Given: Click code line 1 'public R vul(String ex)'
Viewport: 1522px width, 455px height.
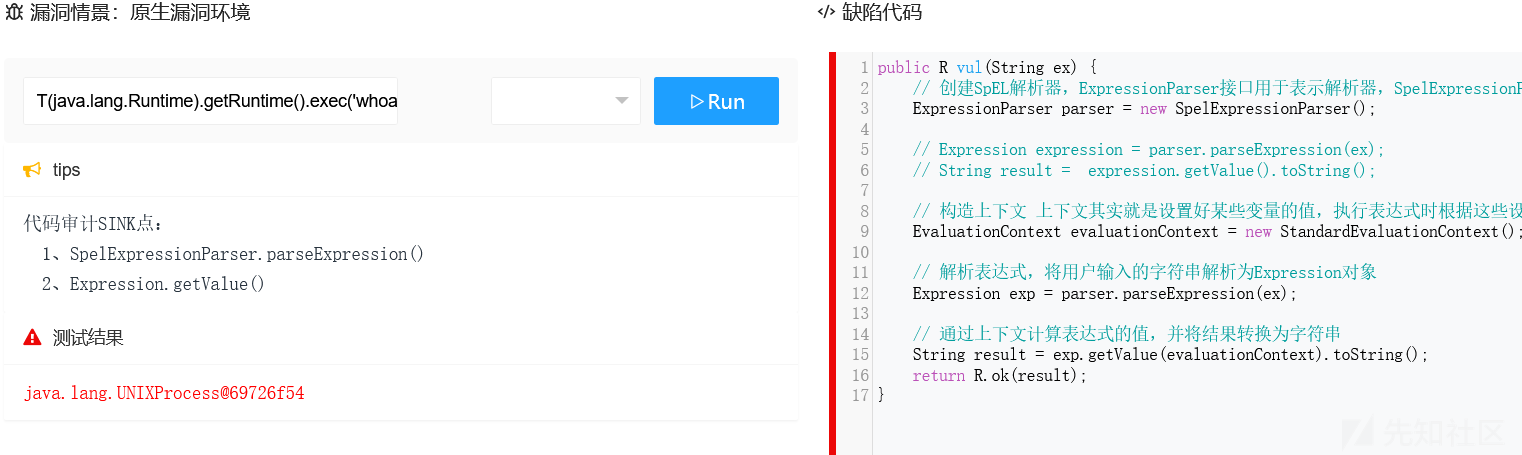Looking at the screenshot, I should pos(987,68).
